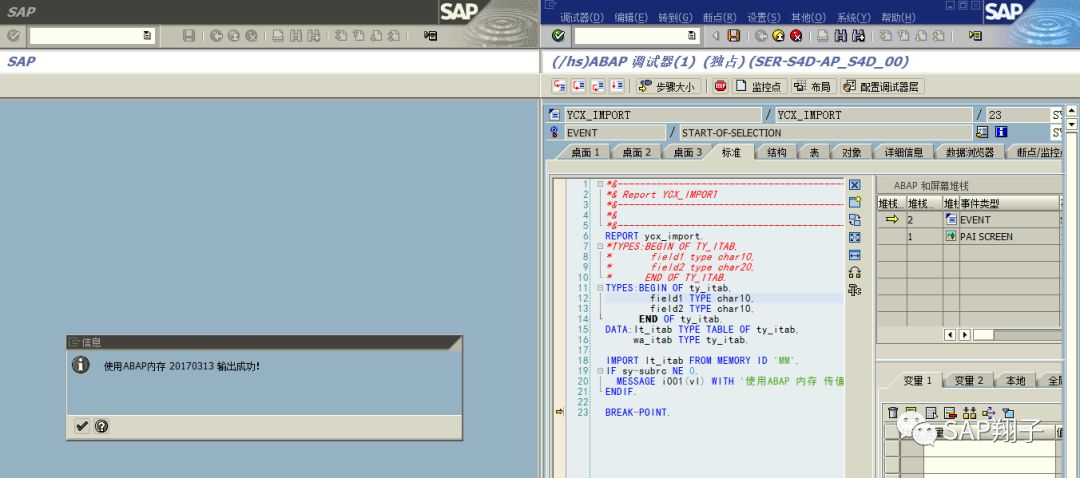Switch to the 桌面 1 tab

[x=584, y=152]
